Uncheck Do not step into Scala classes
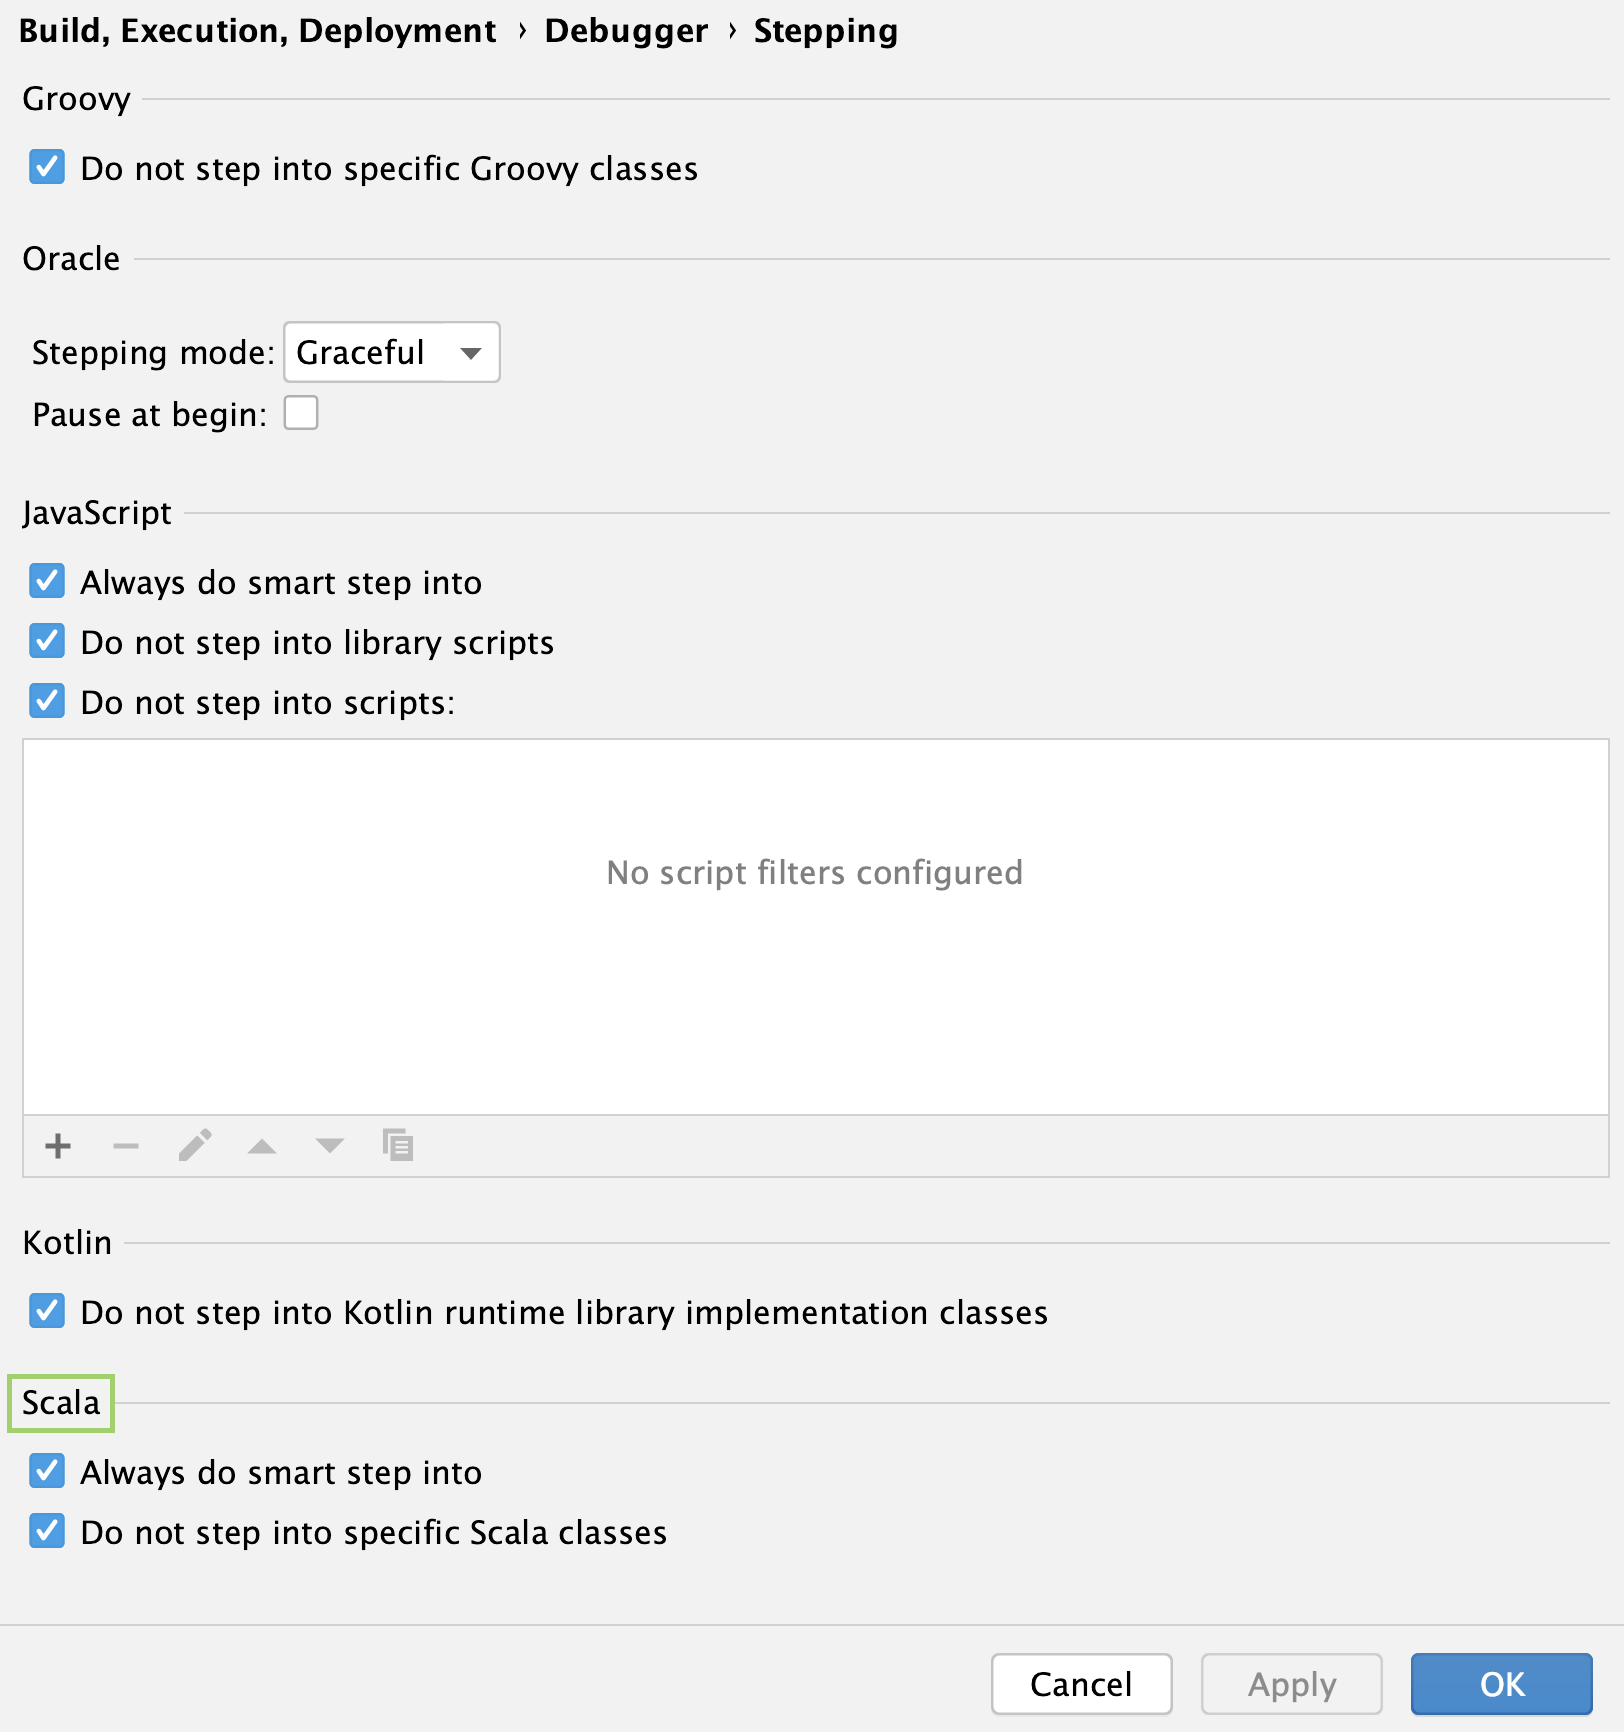 pos(47,1531)
